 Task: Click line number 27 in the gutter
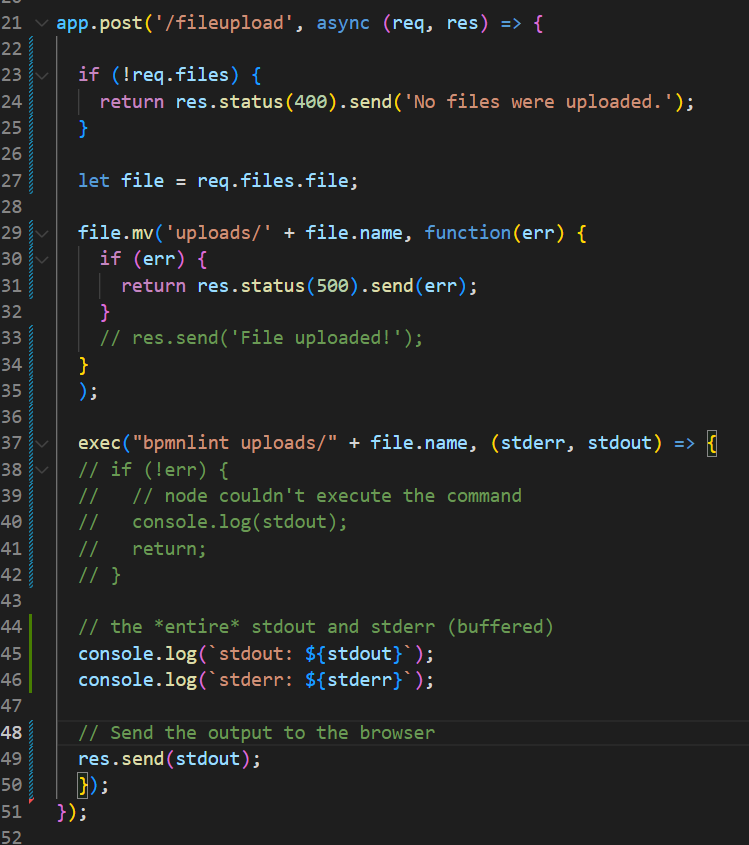pos(11,181)
